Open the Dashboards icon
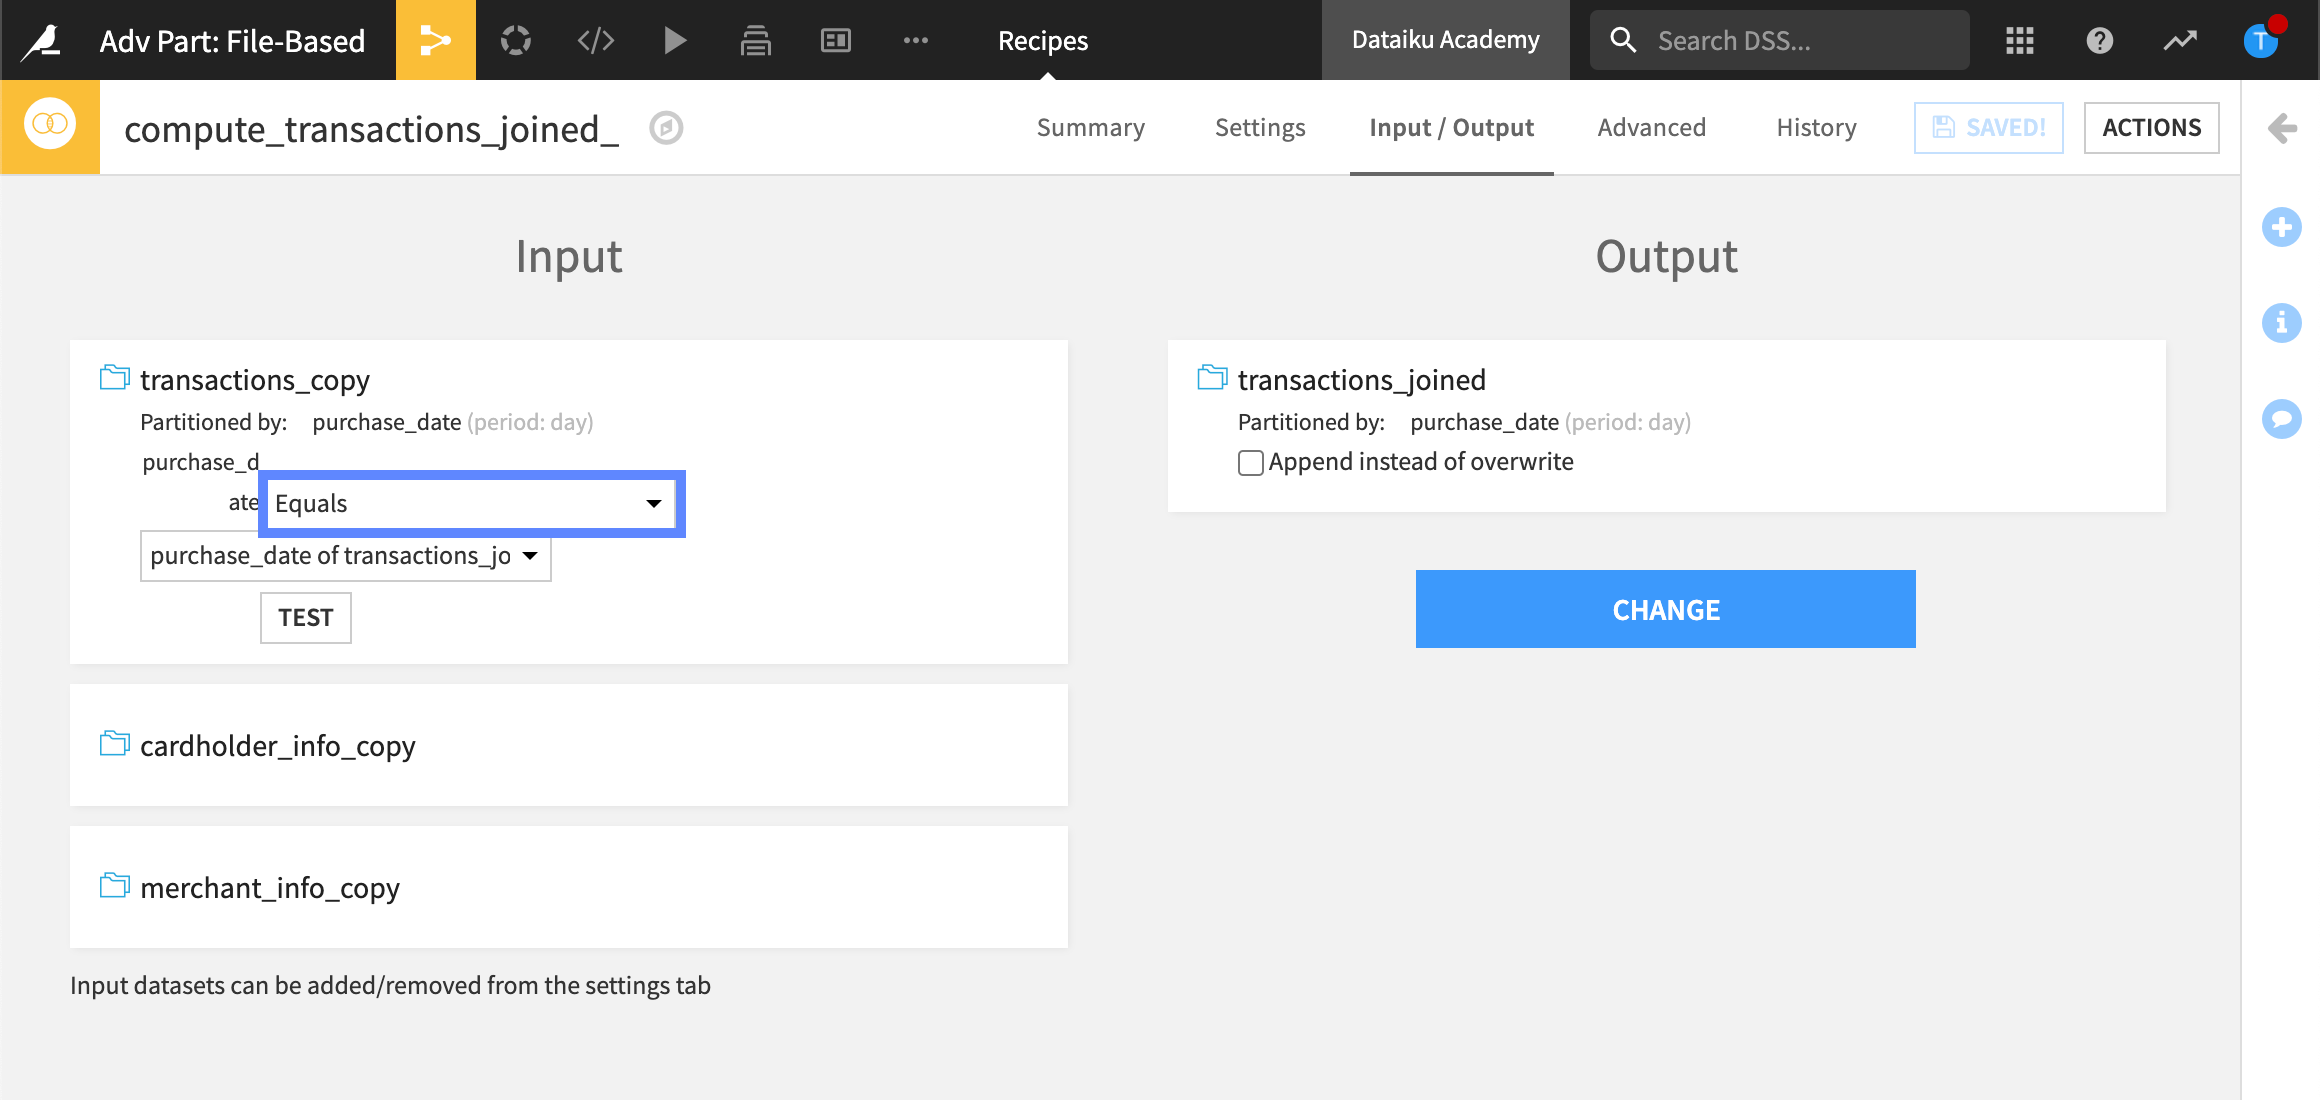The image size is (2320, 1100). [835, 40]
